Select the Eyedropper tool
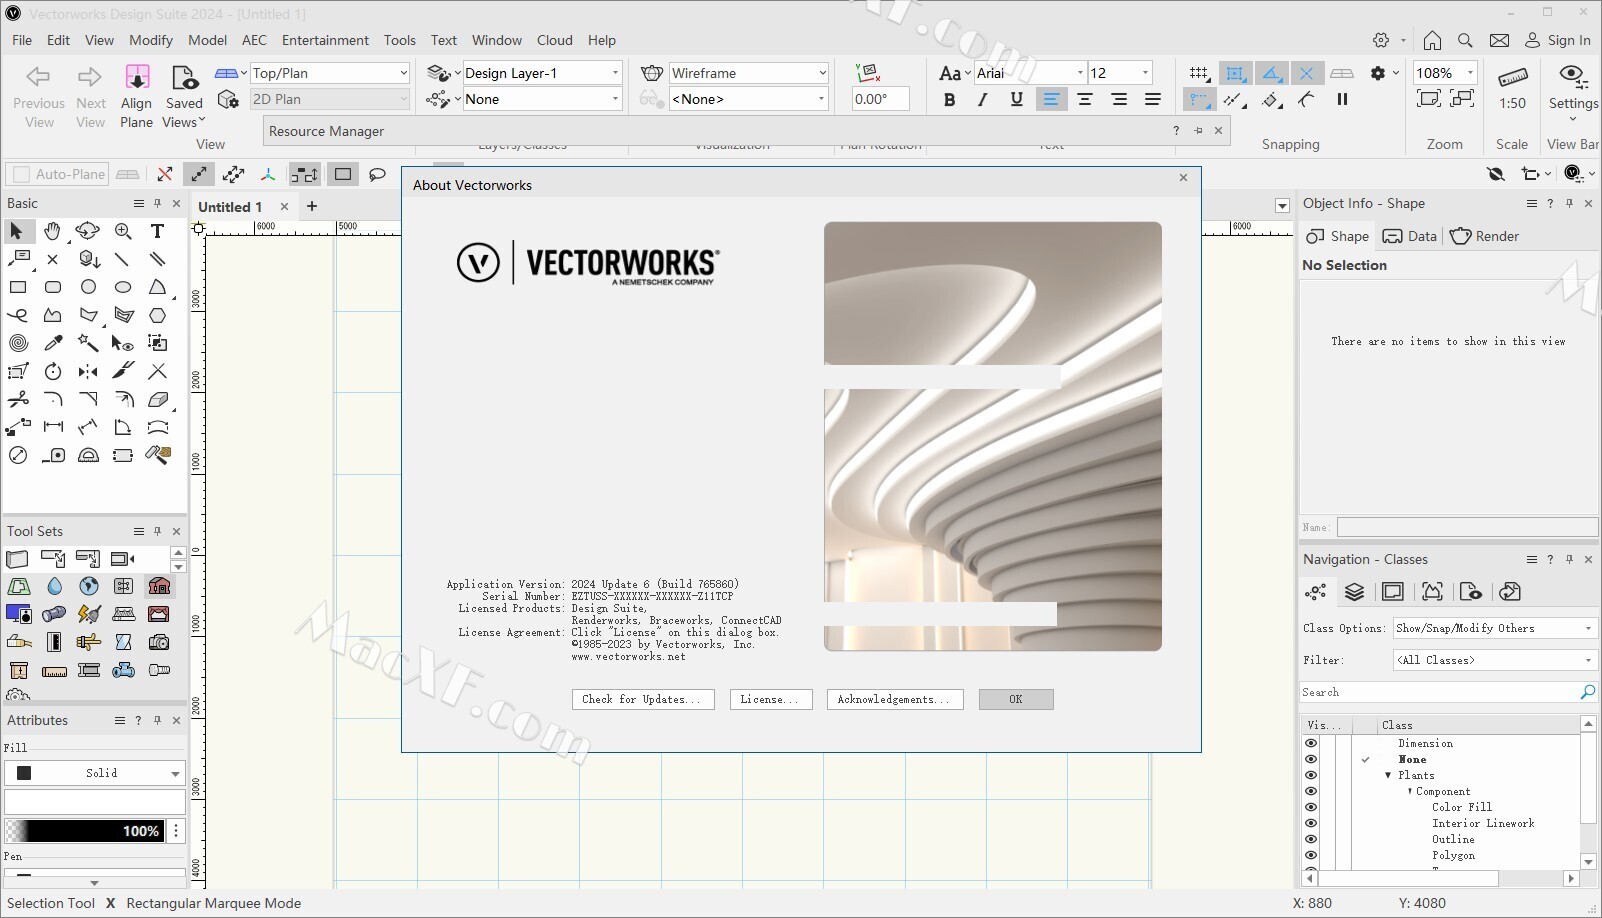 (x=53, y=343)
